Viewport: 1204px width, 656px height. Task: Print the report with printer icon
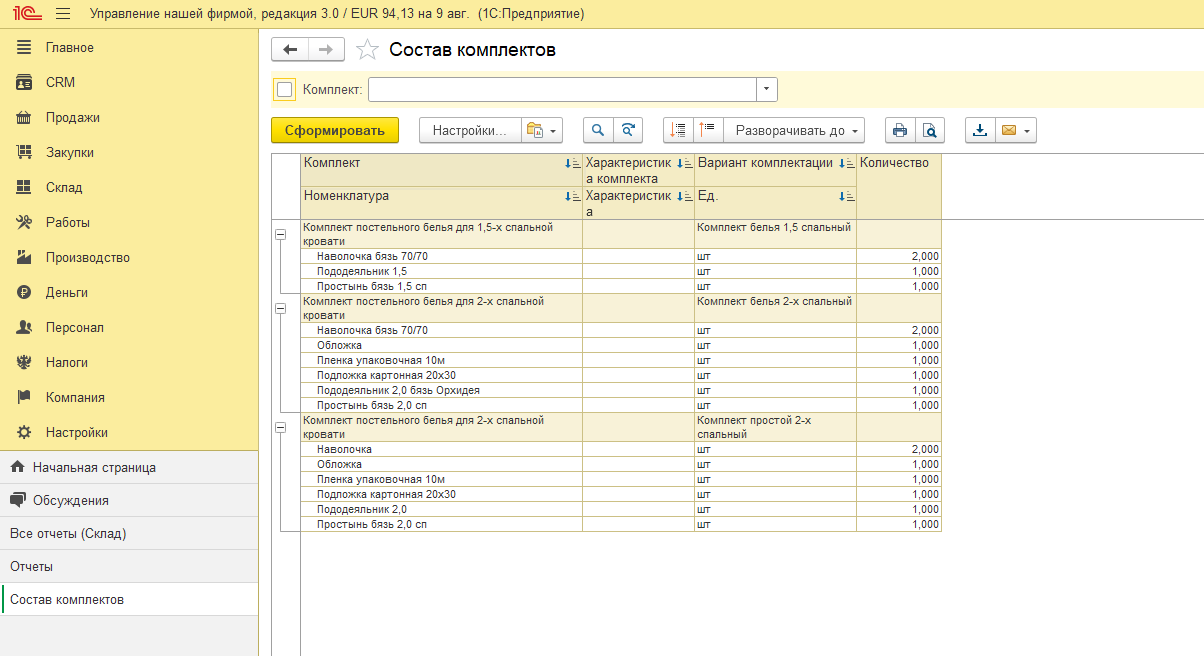(900, 130)
